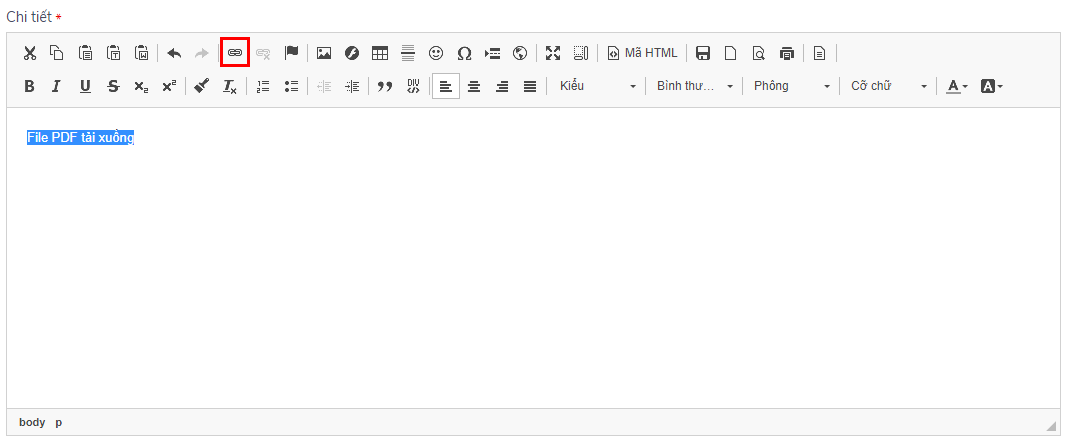Open the smiley emoticon picker
This screenshot has height=446, width=1072.
coord(436,53)
